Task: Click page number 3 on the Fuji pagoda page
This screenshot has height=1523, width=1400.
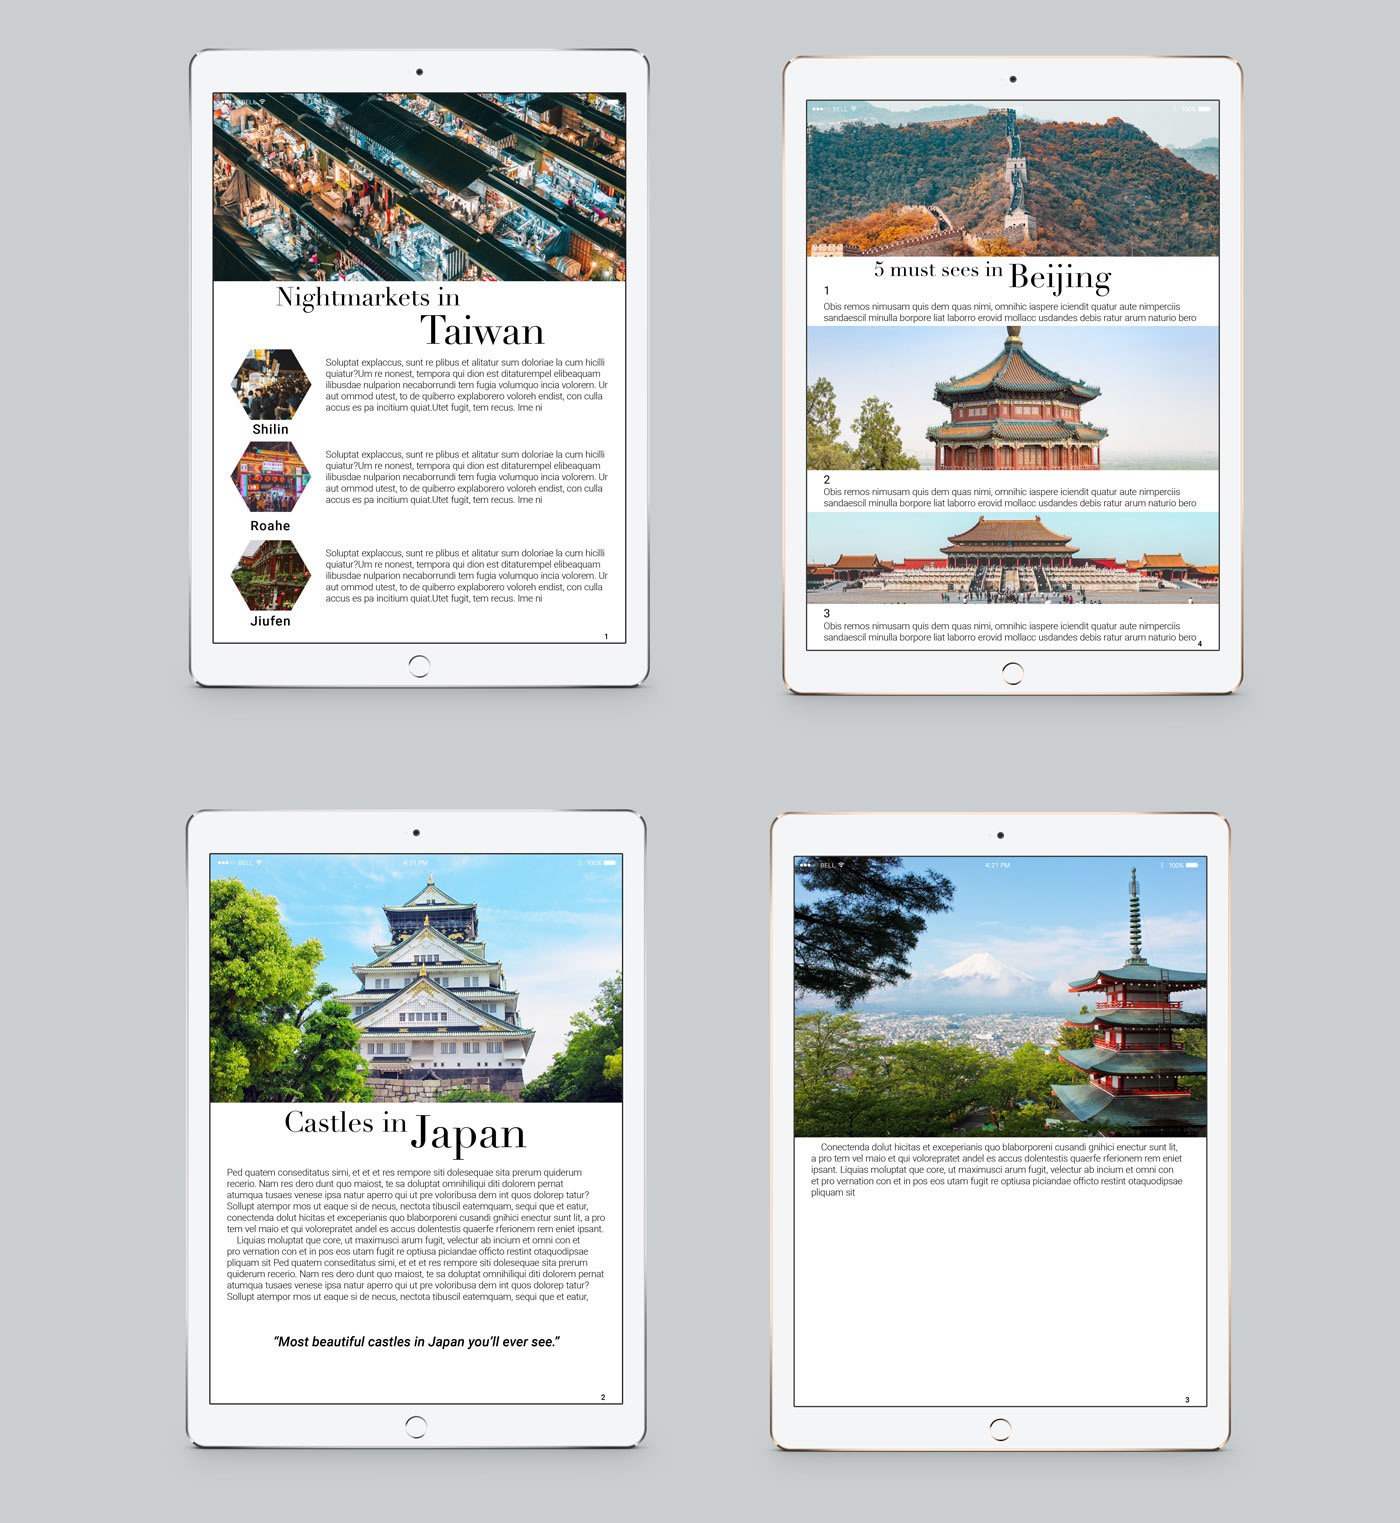Action: pyautogui.click(x=1187, y=1400)
